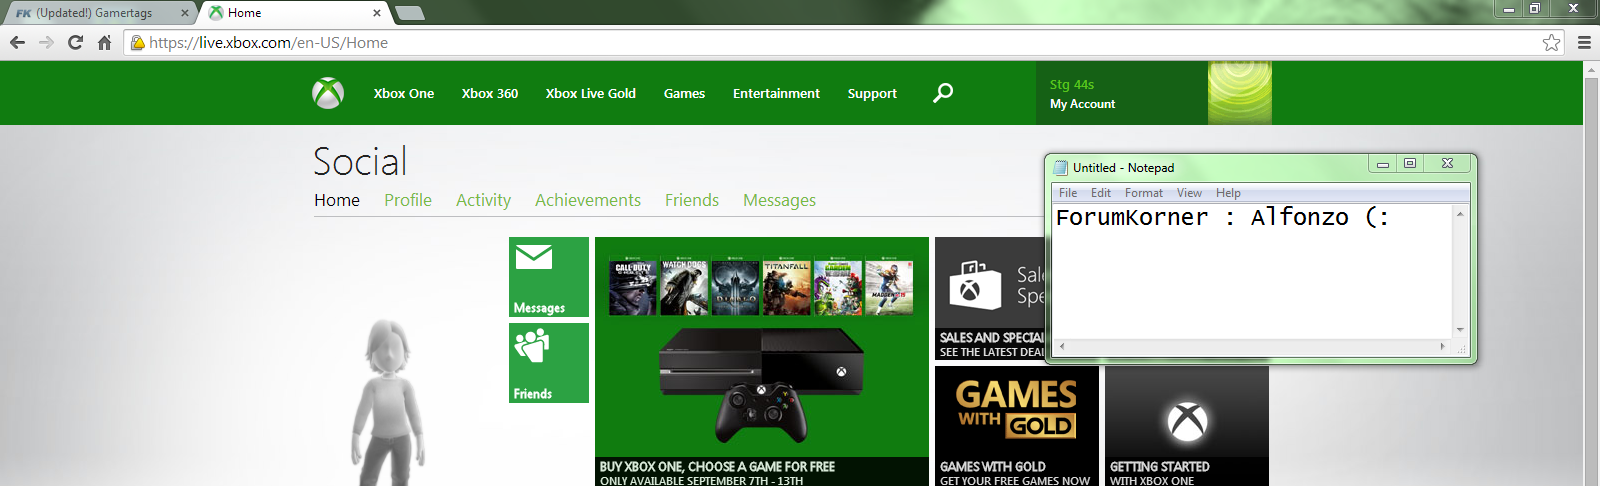Select Diablo game cover

pyautogui.click(x=735, y=287)
